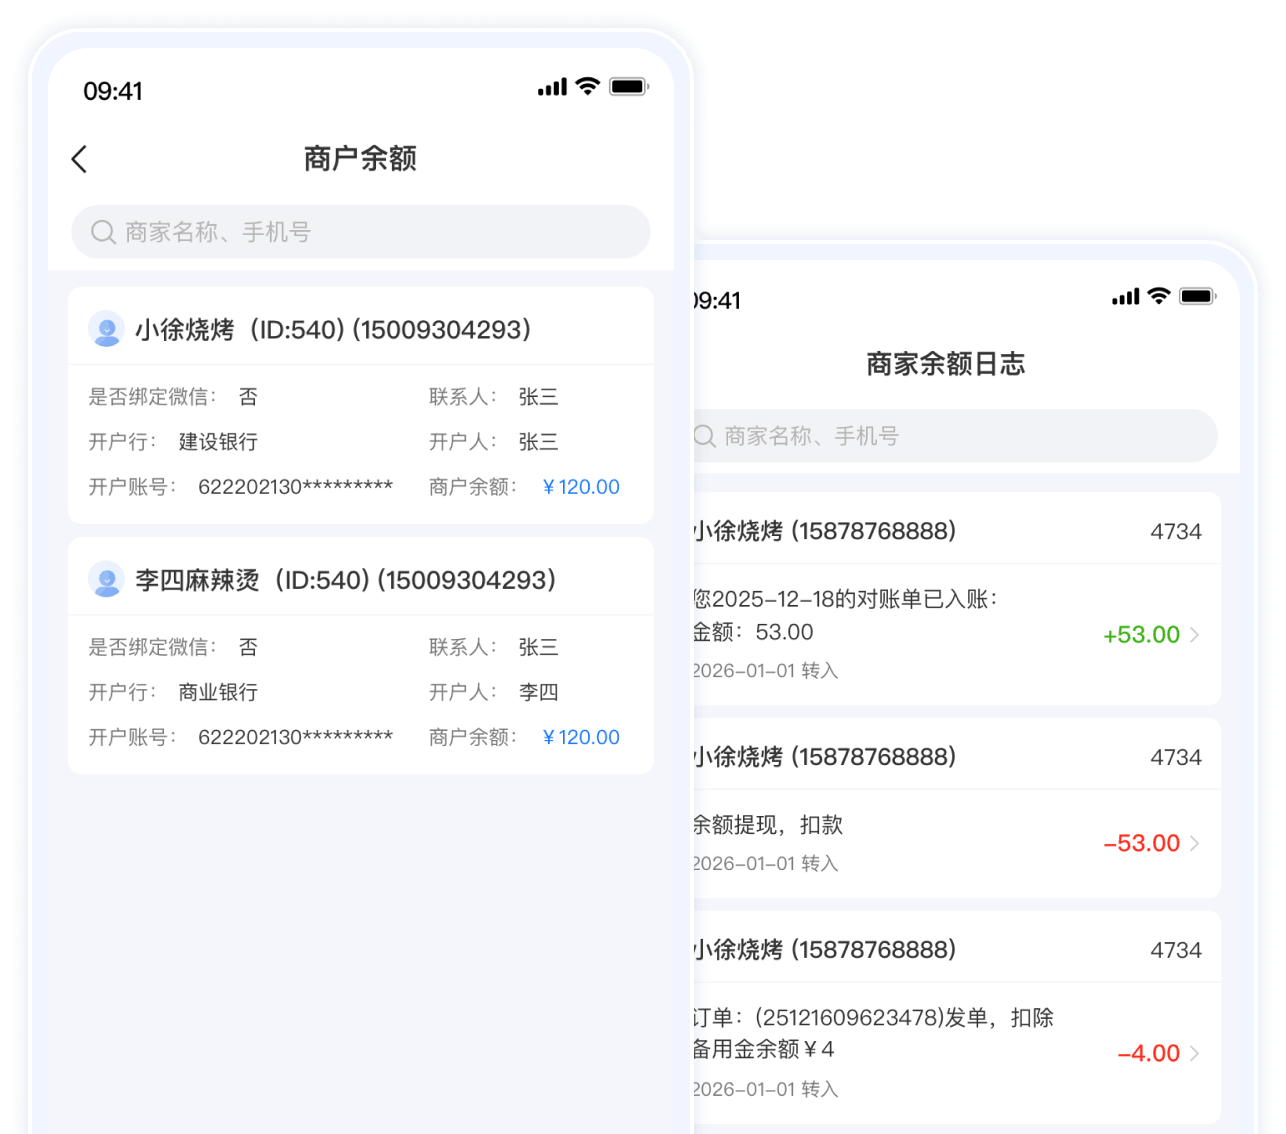Tap the back arrow on 商户余额 page
The image size is (1286, 1134).
[80, 159]
